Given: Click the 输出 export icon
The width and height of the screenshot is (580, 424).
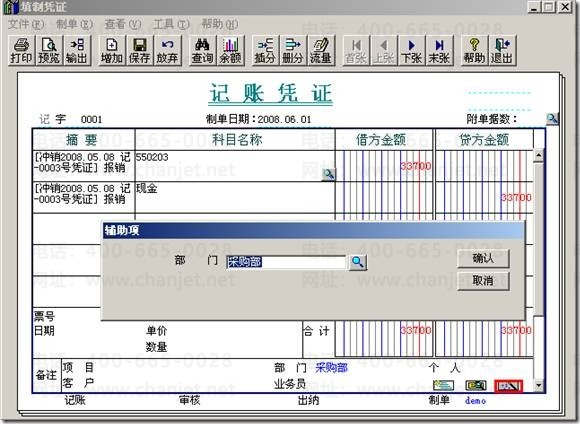Looking at the screenshot, I should tap(77, 51).
